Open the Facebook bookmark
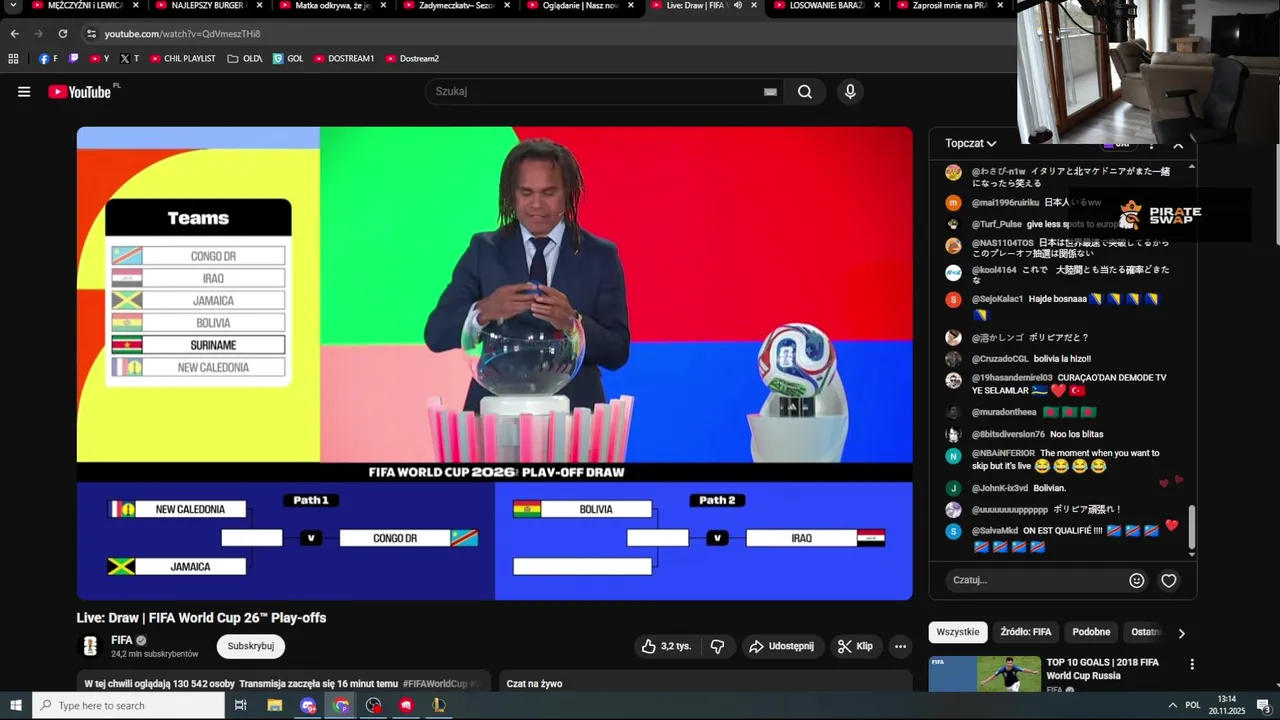This screenshot has height=720, width=1280. (48, 58)
